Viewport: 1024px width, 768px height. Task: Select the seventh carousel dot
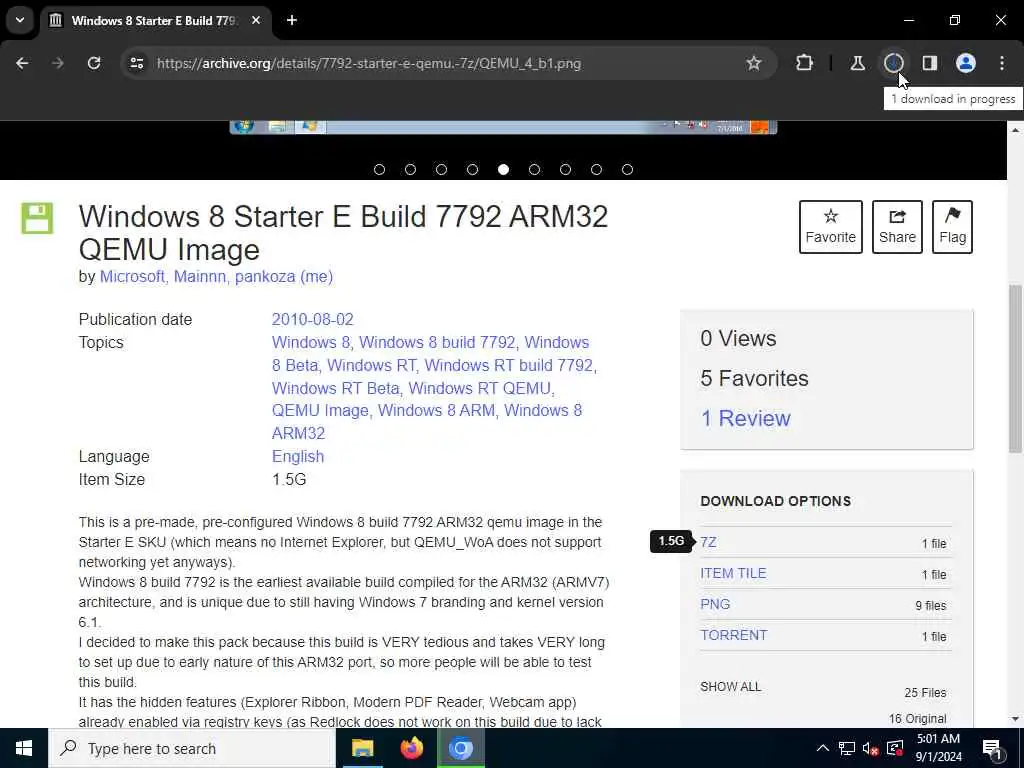tap(565, 170)
